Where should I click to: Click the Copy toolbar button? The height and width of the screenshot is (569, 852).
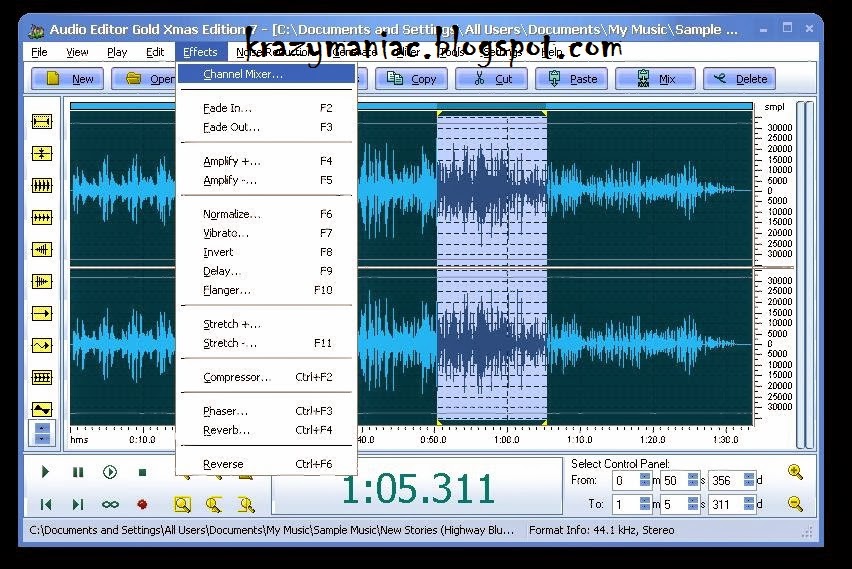(411, 79)
